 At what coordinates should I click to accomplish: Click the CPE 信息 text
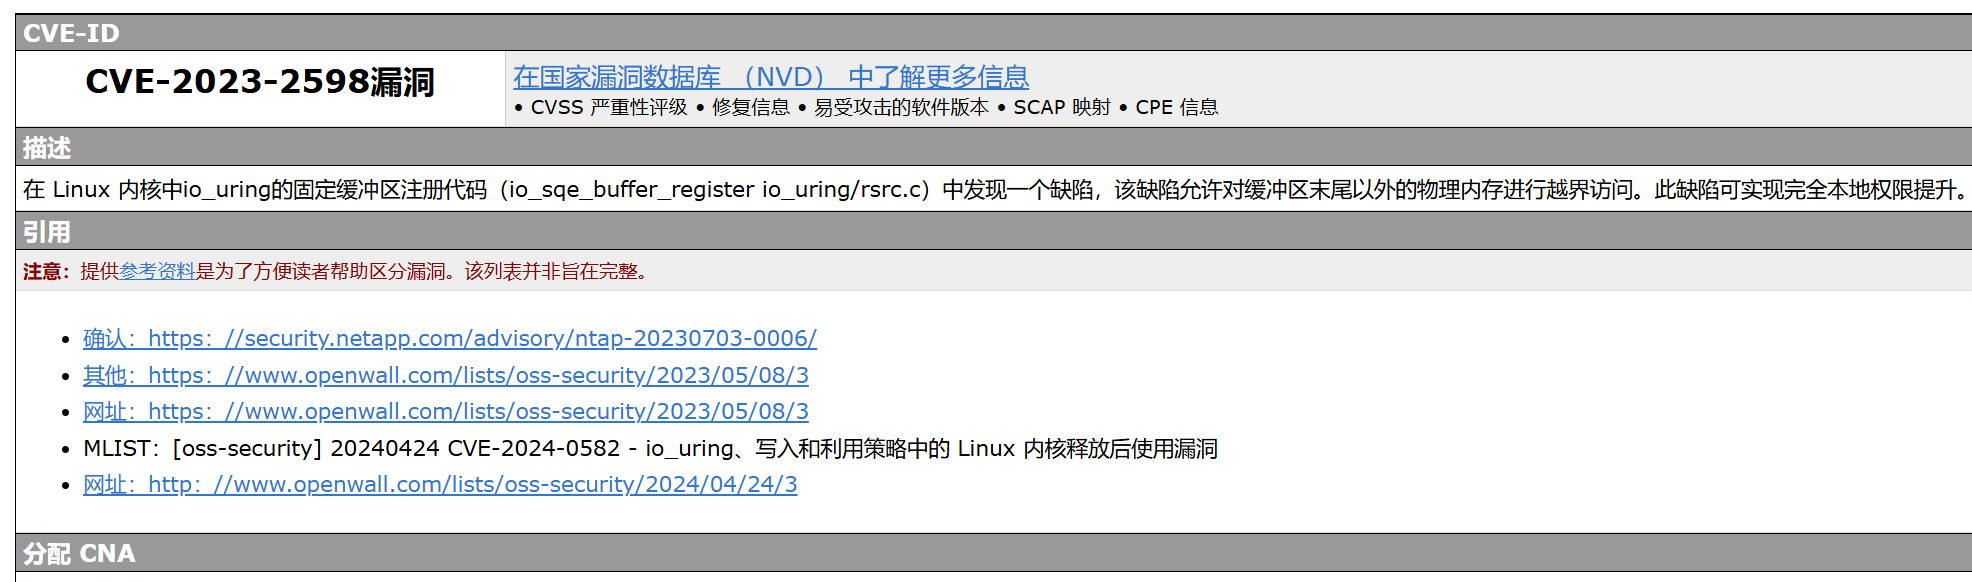tap(1177, 107)
